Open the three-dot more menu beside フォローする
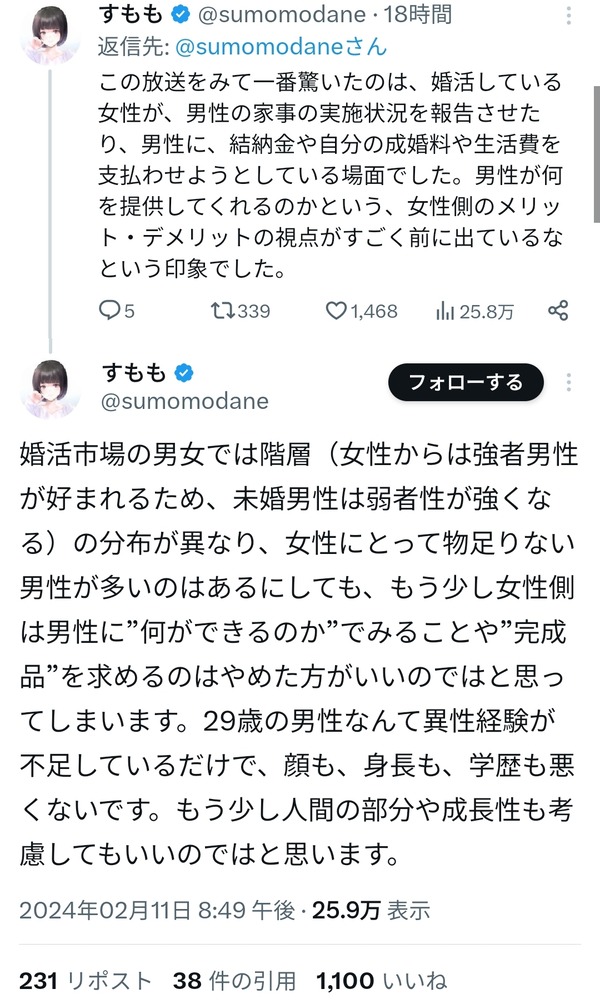600x1004 pixels. pos(569,382)
